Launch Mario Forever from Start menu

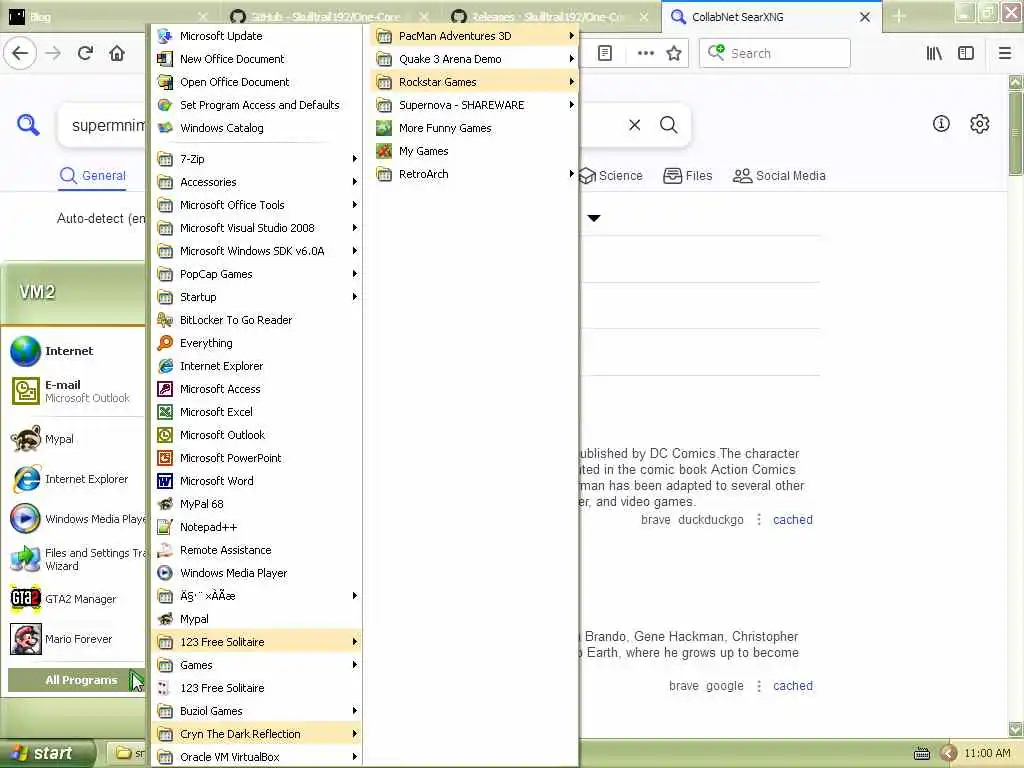pyautogui.click(x=76, y=639)
